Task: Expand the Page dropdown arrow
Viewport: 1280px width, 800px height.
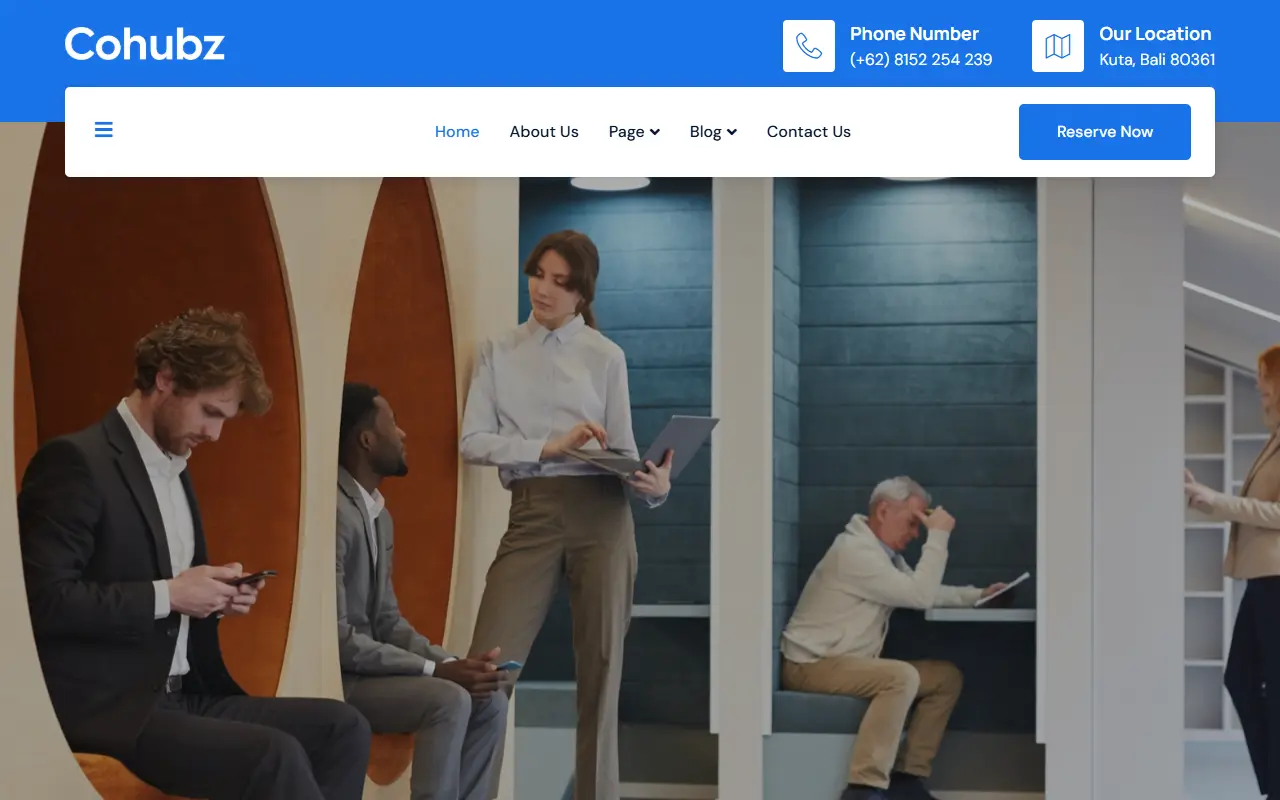Action: point(655,132)
